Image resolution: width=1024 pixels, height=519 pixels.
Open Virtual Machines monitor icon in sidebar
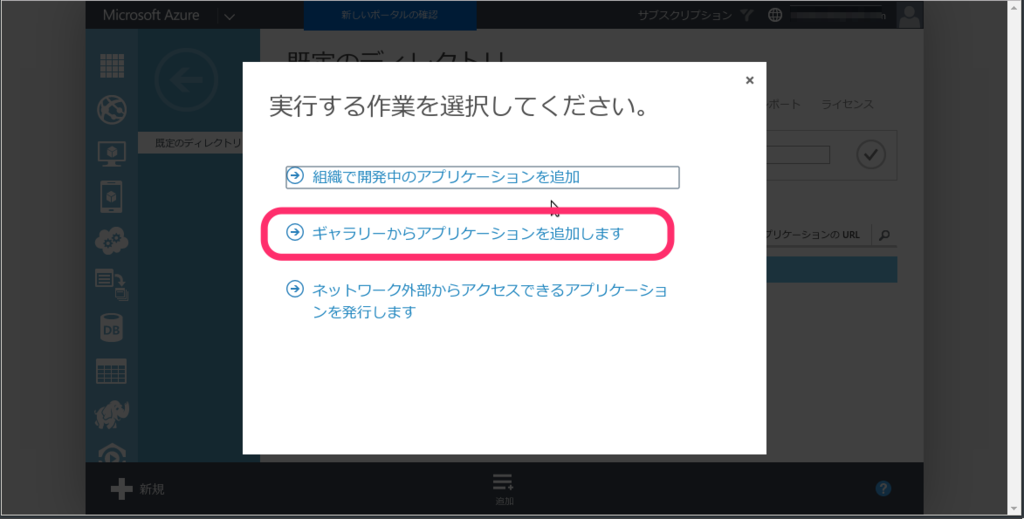point(112,153)
